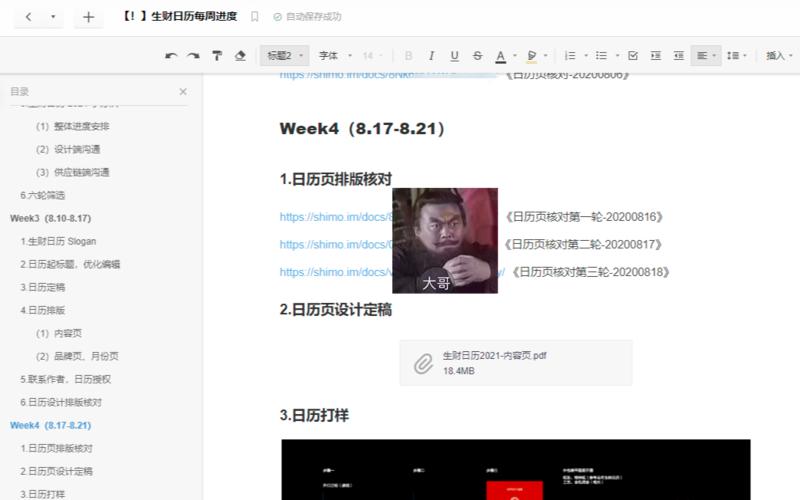Select 3.日历定稿 outline entry
The image size is (800, 500).
pyautogui.click(x=42, y=287)
